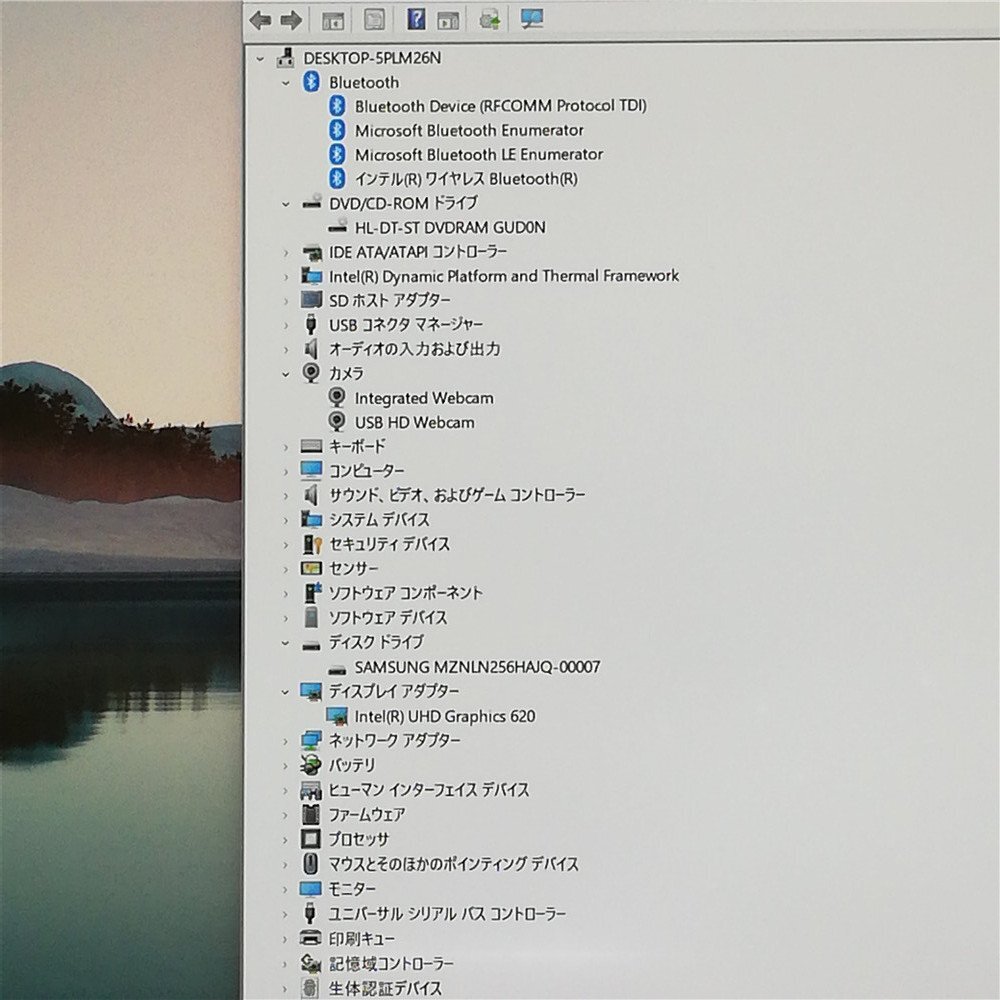Expand the システム デバイス category
The height and width of the screenshot is (1000, 1000).
click(286, 520)
